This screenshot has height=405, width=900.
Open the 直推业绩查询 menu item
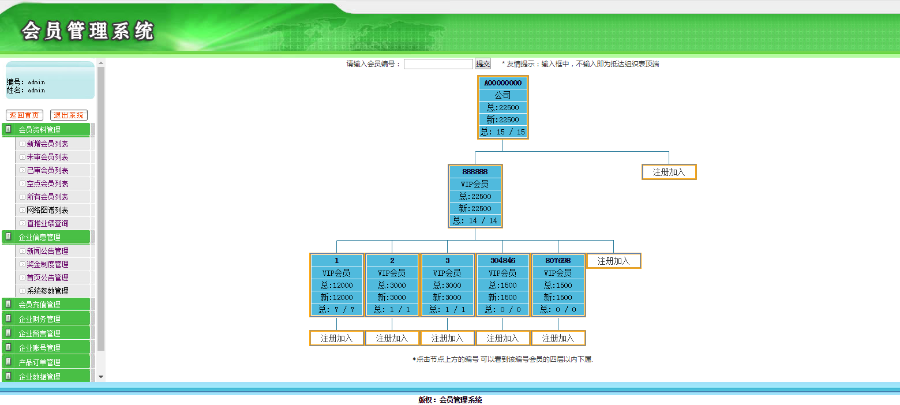click(47, 223)
